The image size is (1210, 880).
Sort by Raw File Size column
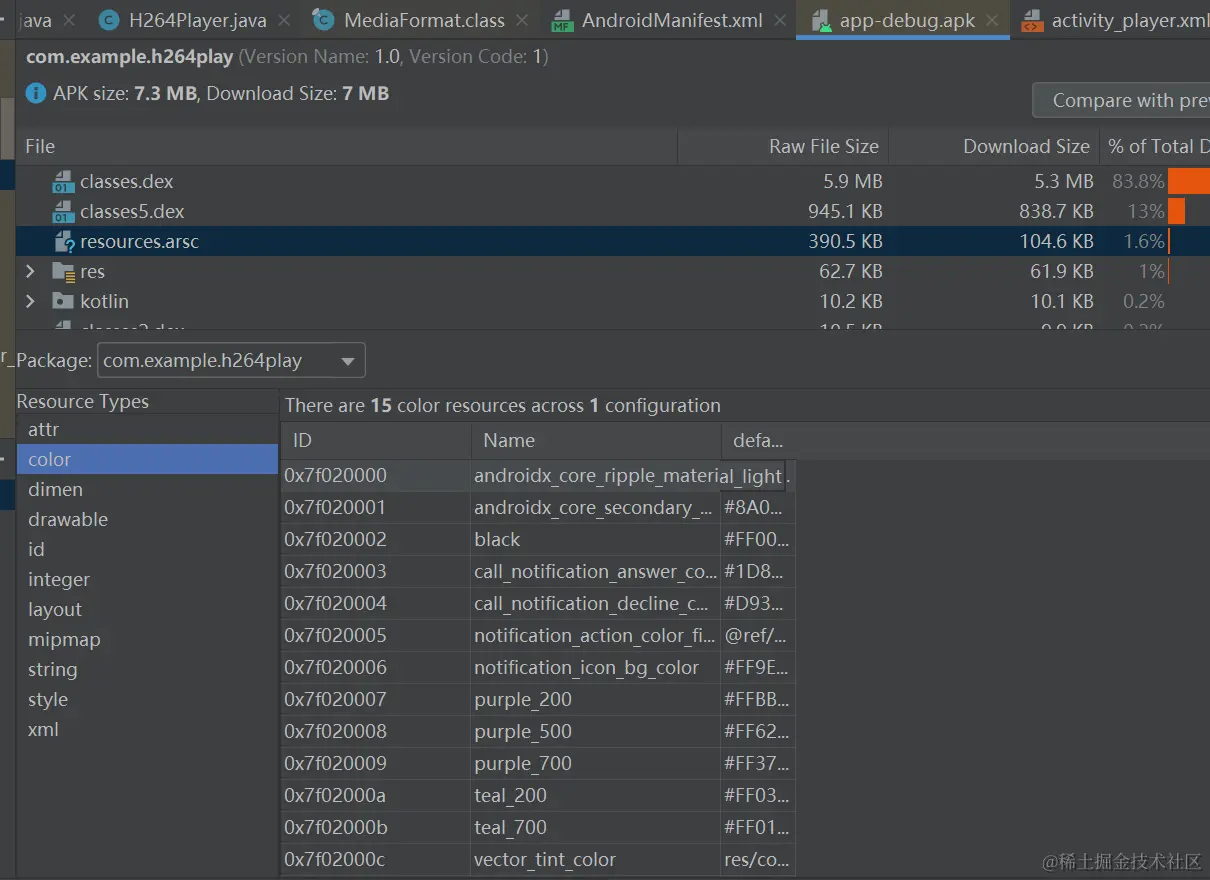click(x=783, y=147)
